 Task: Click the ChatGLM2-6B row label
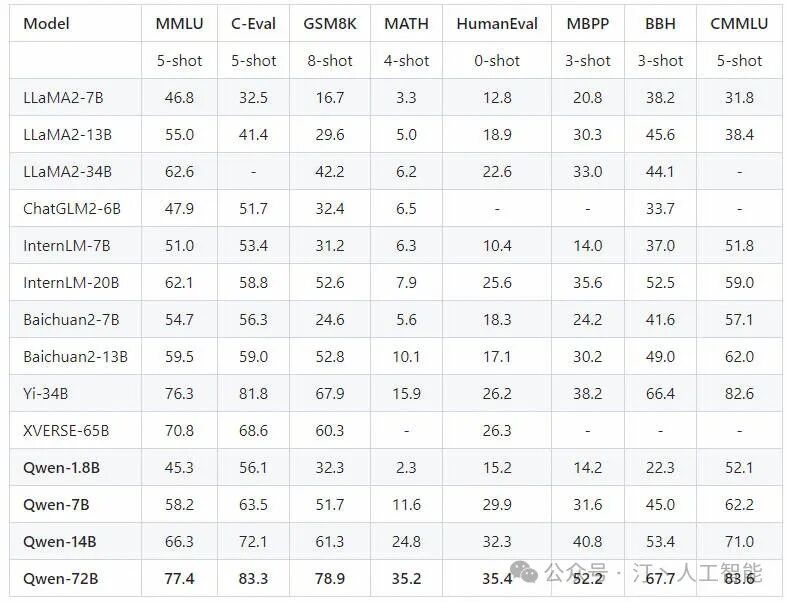point(72,208)
